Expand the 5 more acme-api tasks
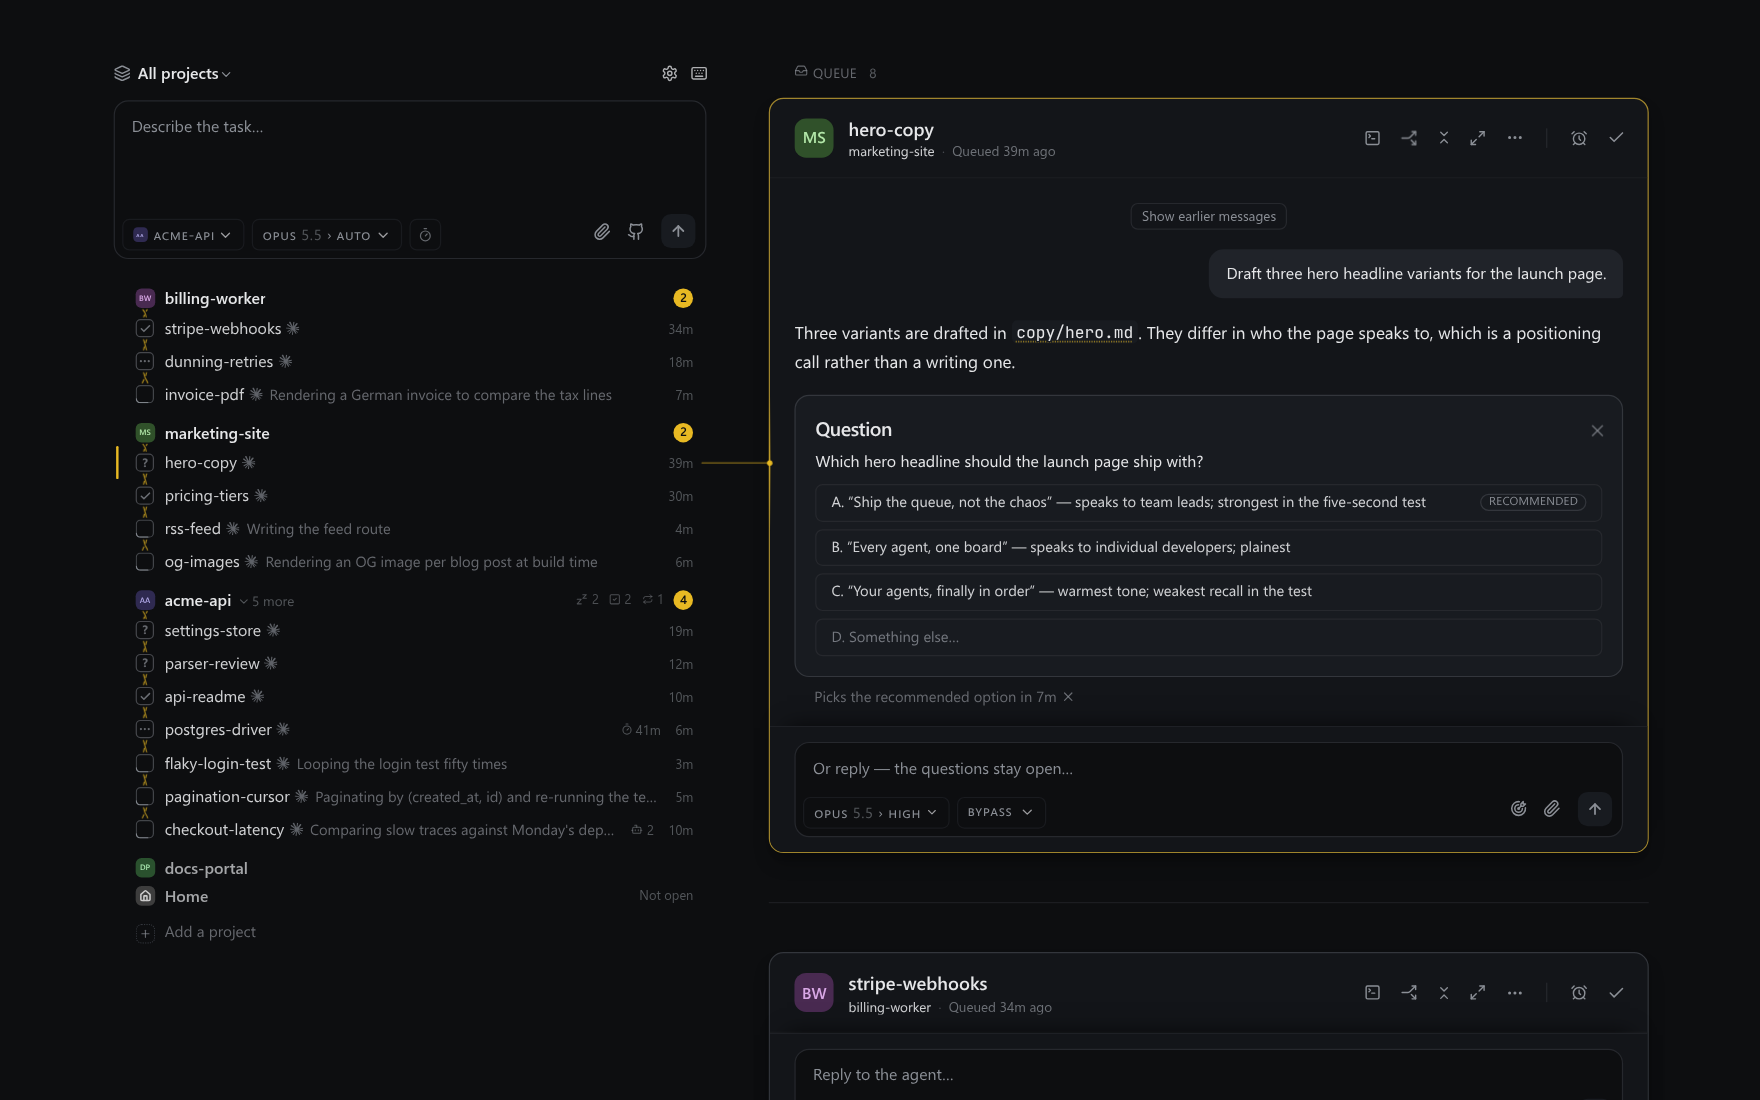Viewport: 1760px width, 1100px height. [x=267, y=601]
